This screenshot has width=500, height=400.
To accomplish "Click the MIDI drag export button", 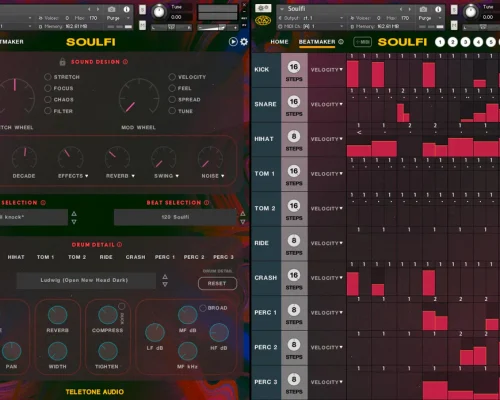I will pyautogui.click(x=362, y=42).
